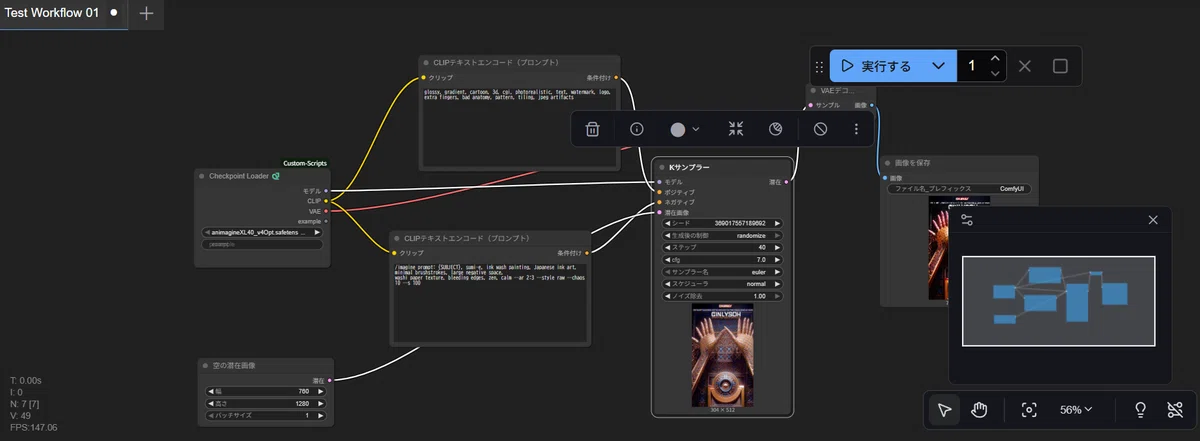Increase シード seed value arrow
Image resolution: width=1200 pixels, height=441 pixels.
point(777,223)
